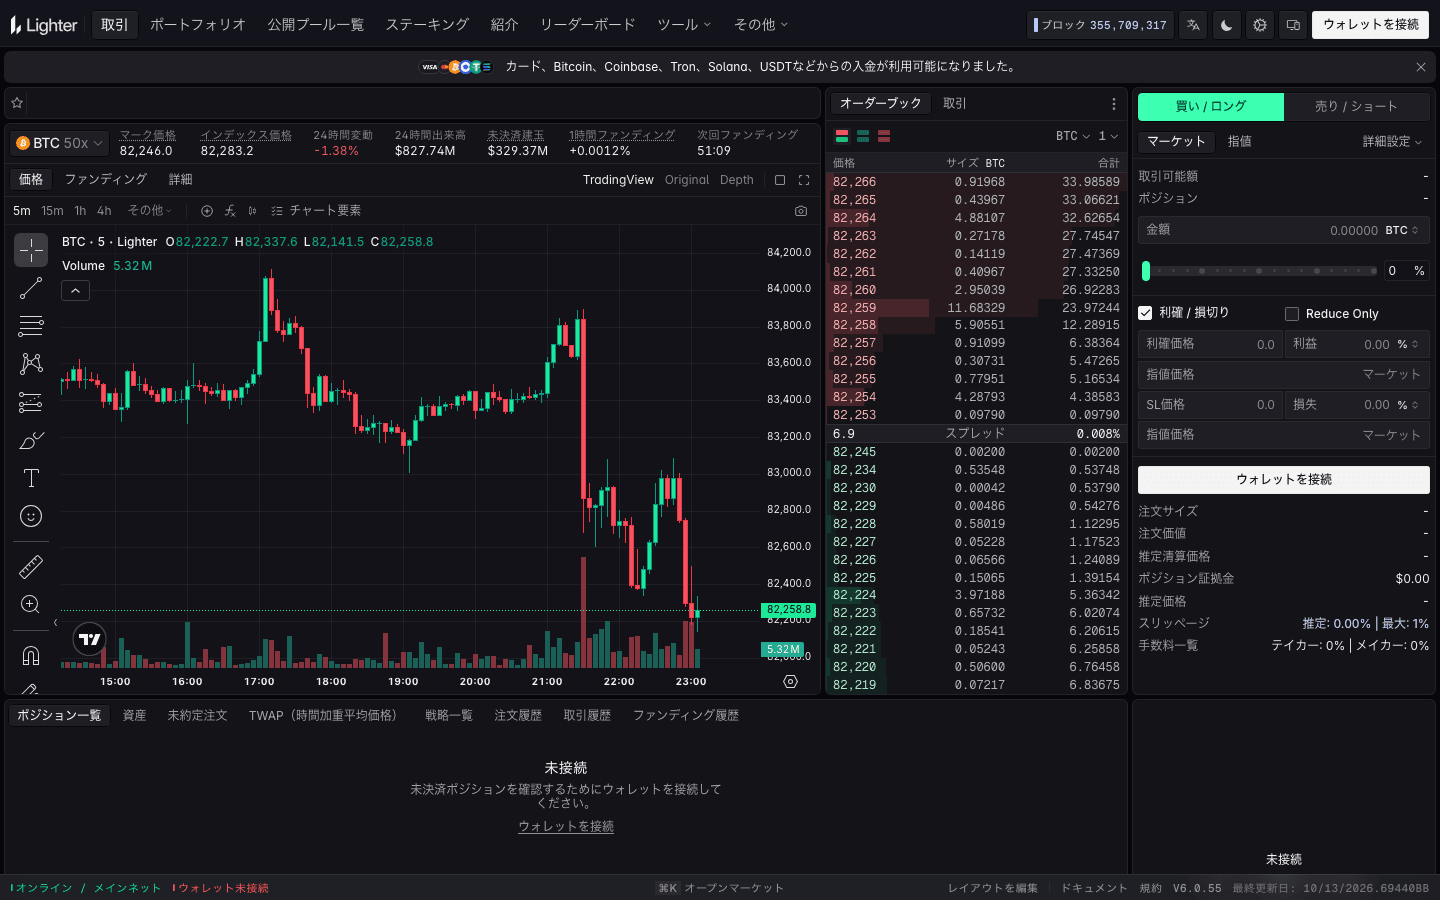Enable the Reduce Only checkbox
Screen dimensions: 1440x900
pos(1292,314)
